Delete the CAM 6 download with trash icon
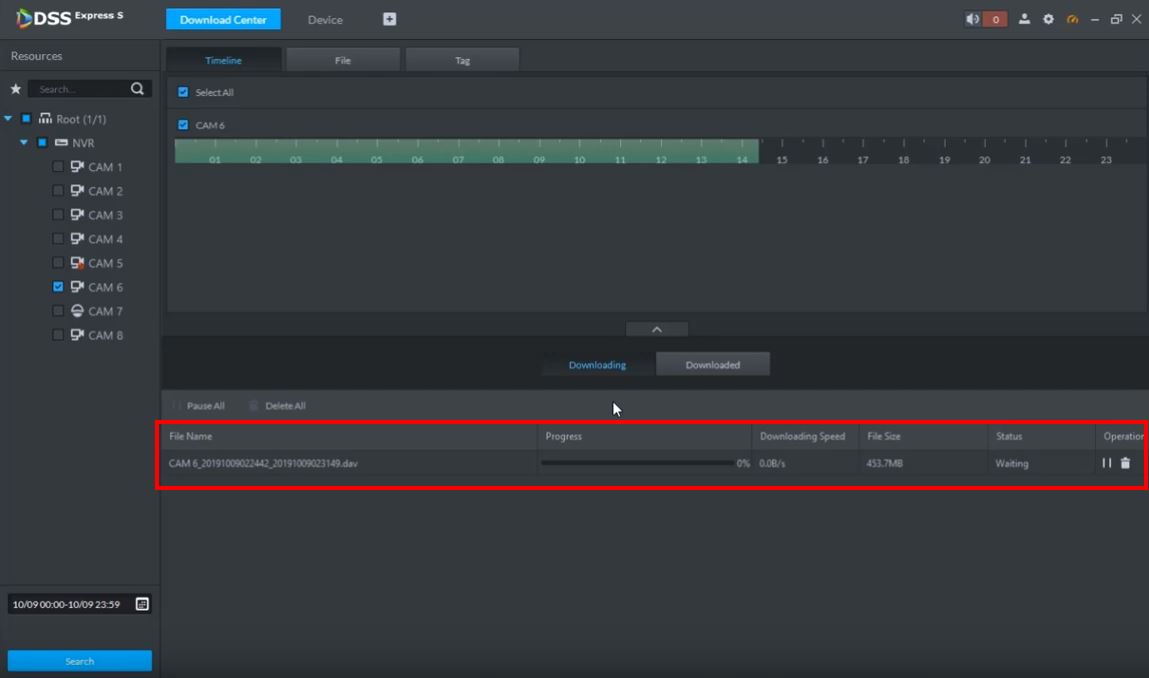Image resolution: width=1149 pixels, height=678 pixels. pyautogui.click(x=1126, y=463)
